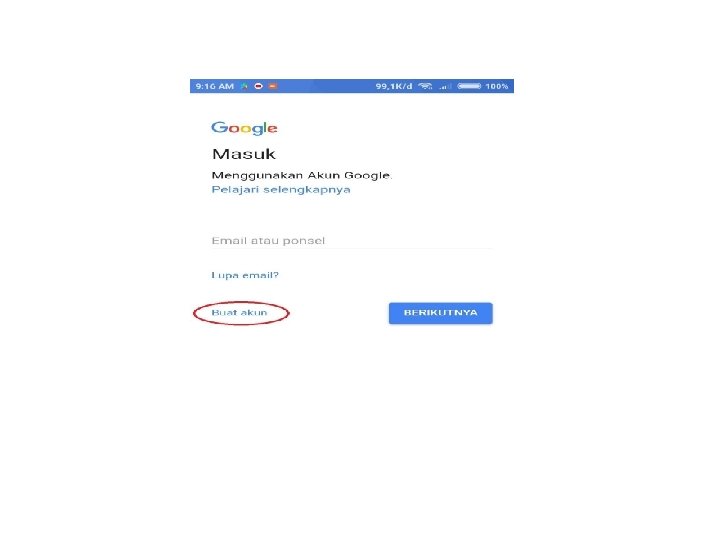Image resolution: width=720 pixels, height=540 pixels.
Task: Tap the blue status bar background
Action: (321, 86)
